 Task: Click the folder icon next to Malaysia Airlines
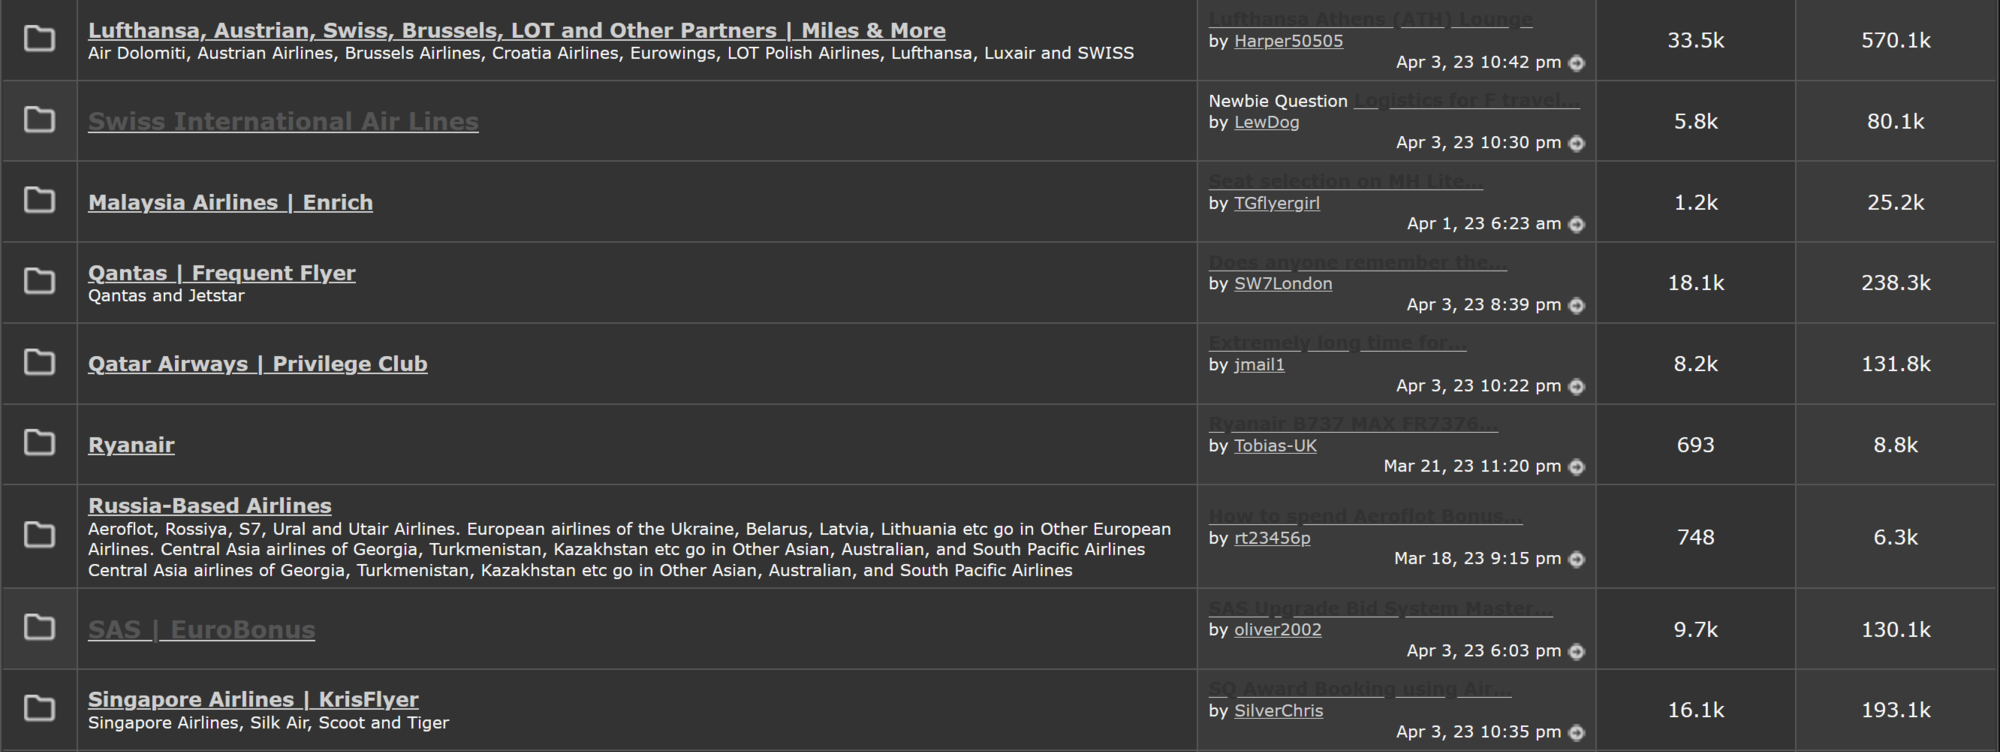point(39,201)
